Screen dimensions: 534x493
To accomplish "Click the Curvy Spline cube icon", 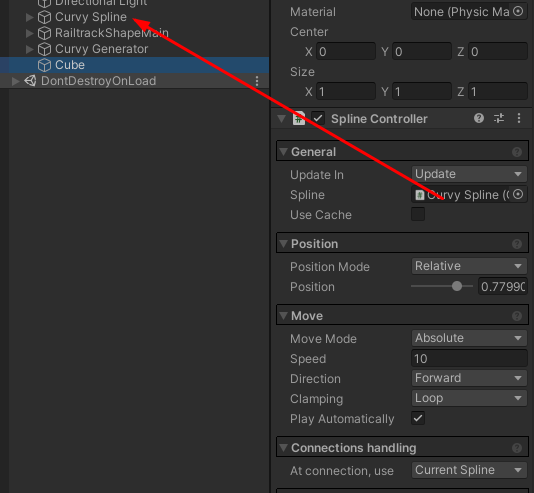I will coord(44,17).
